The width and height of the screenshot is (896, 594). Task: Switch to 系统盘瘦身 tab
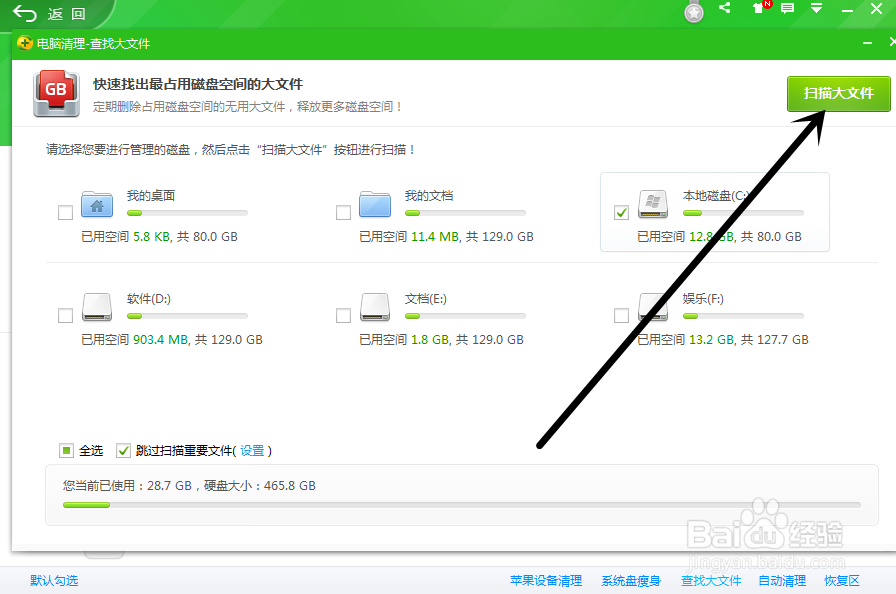click(631, 580)
